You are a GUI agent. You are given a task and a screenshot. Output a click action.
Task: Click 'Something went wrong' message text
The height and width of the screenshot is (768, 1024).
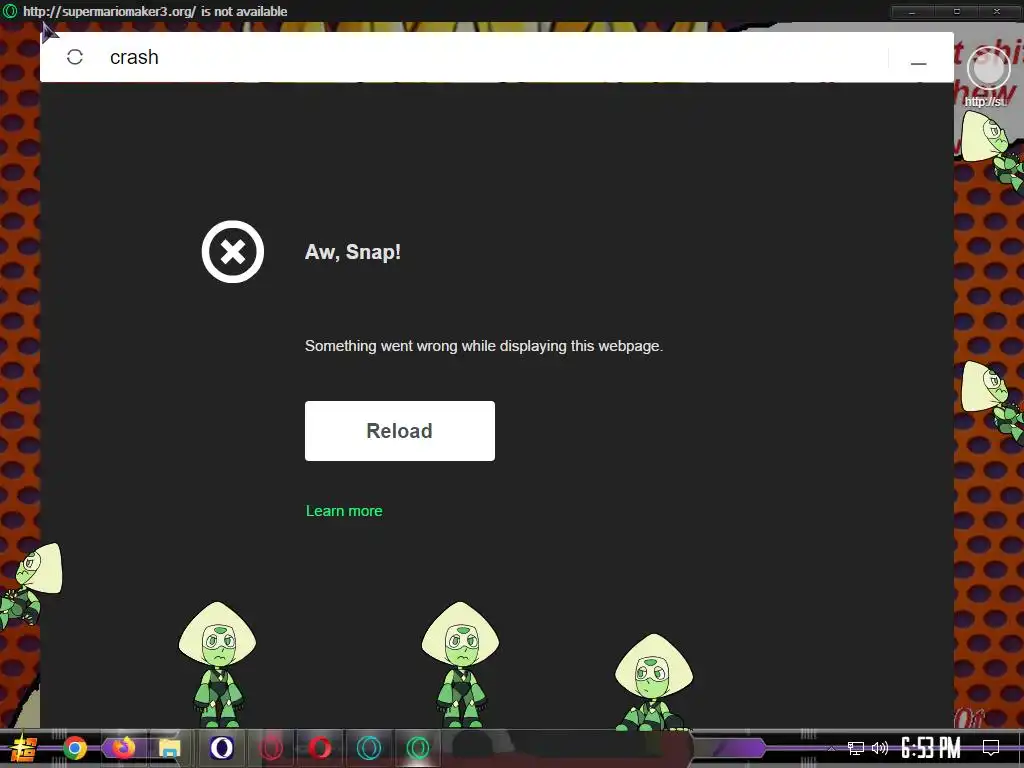(484, 346)
